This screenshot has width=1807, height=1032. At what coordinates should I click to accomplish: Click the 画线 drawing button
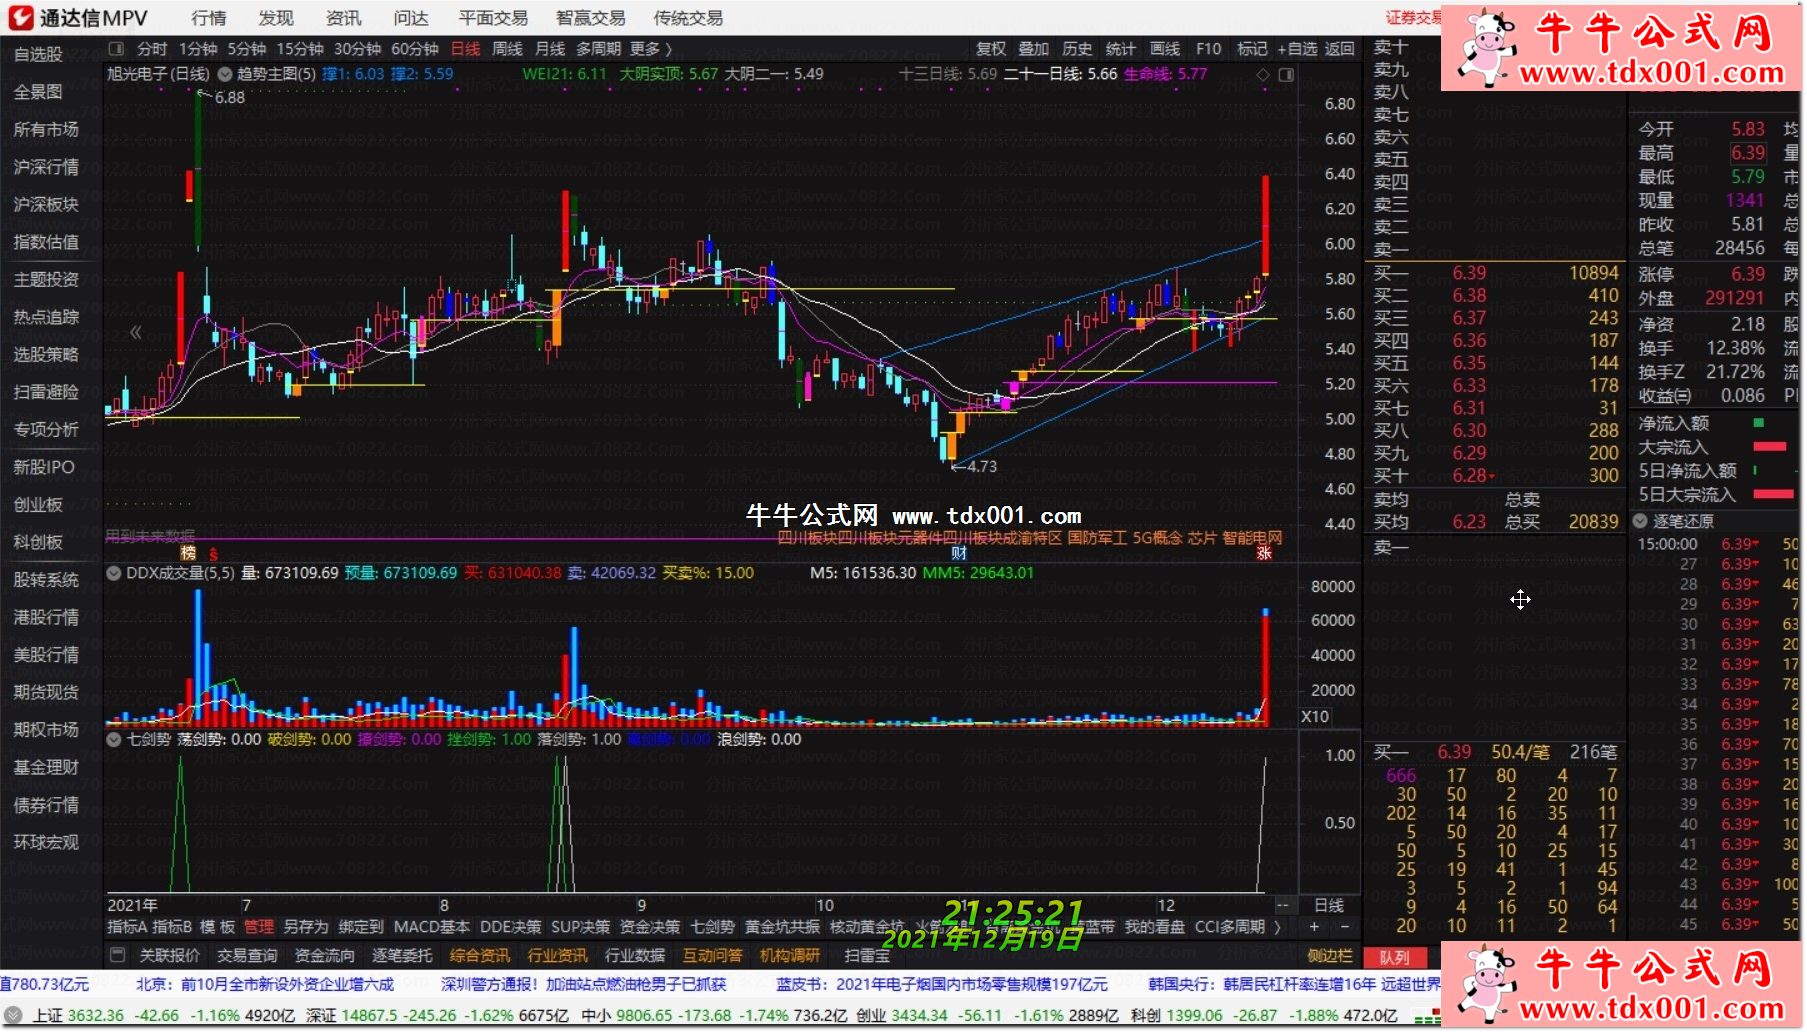[x=1165, y=48]
